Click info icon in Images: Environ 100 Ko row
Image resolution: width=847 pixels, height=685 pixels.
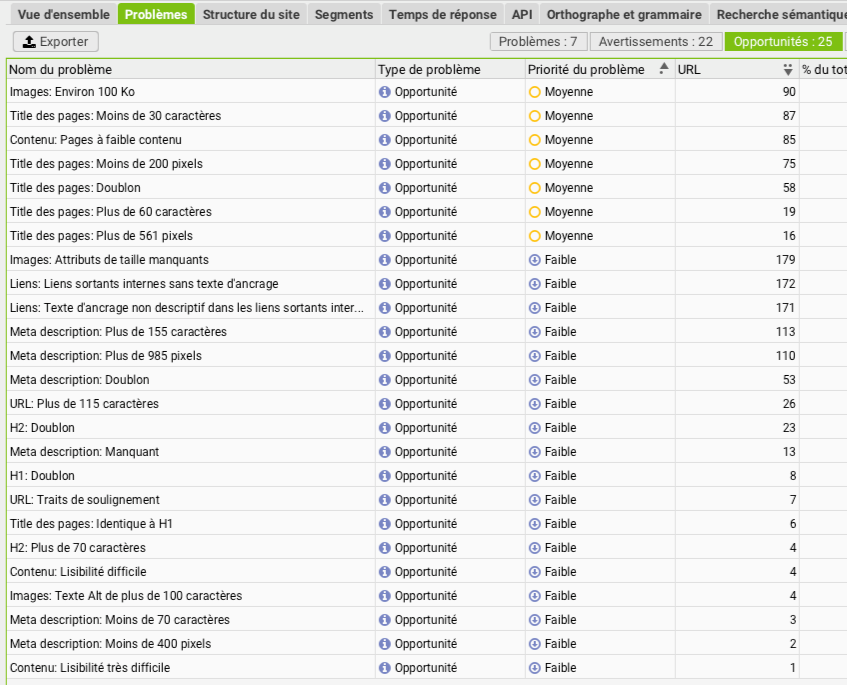point(385,92)
